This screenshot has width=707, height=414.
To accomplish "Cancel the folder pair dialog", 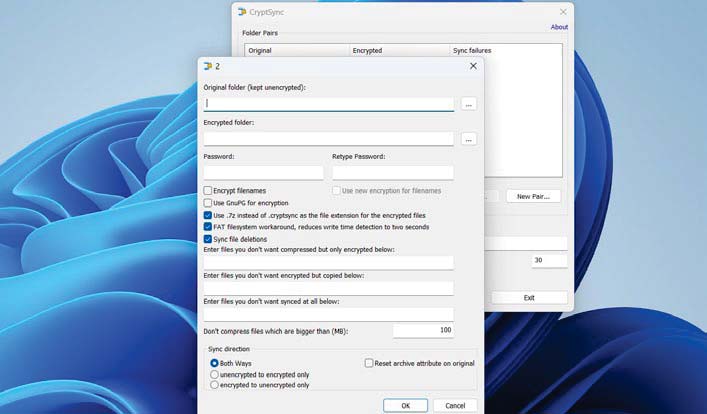I will pos(455,405).
